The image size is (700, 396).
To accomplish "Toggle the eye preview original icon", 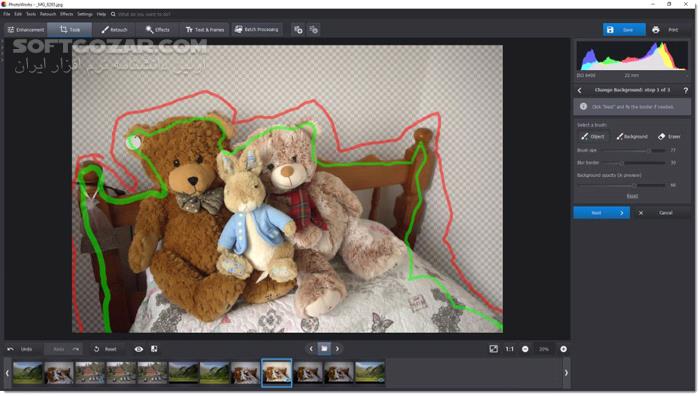I will click(139, 349).
